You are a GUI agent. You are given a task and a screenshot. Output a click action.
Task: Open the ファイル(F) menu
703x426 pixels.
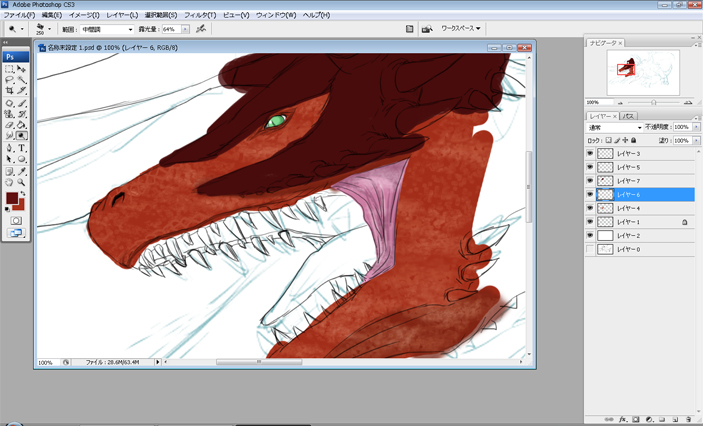(19, 15)
